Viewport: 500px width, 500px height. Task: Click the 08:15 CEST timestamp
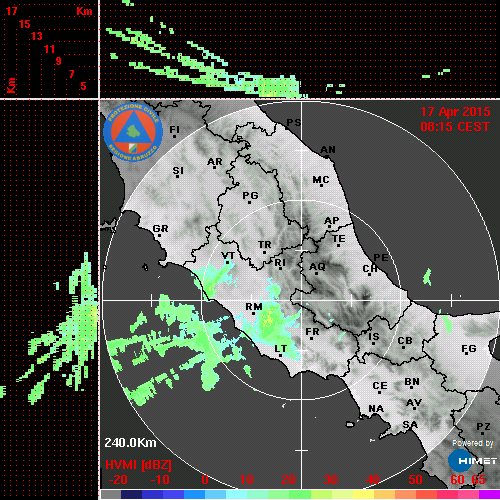455,127
